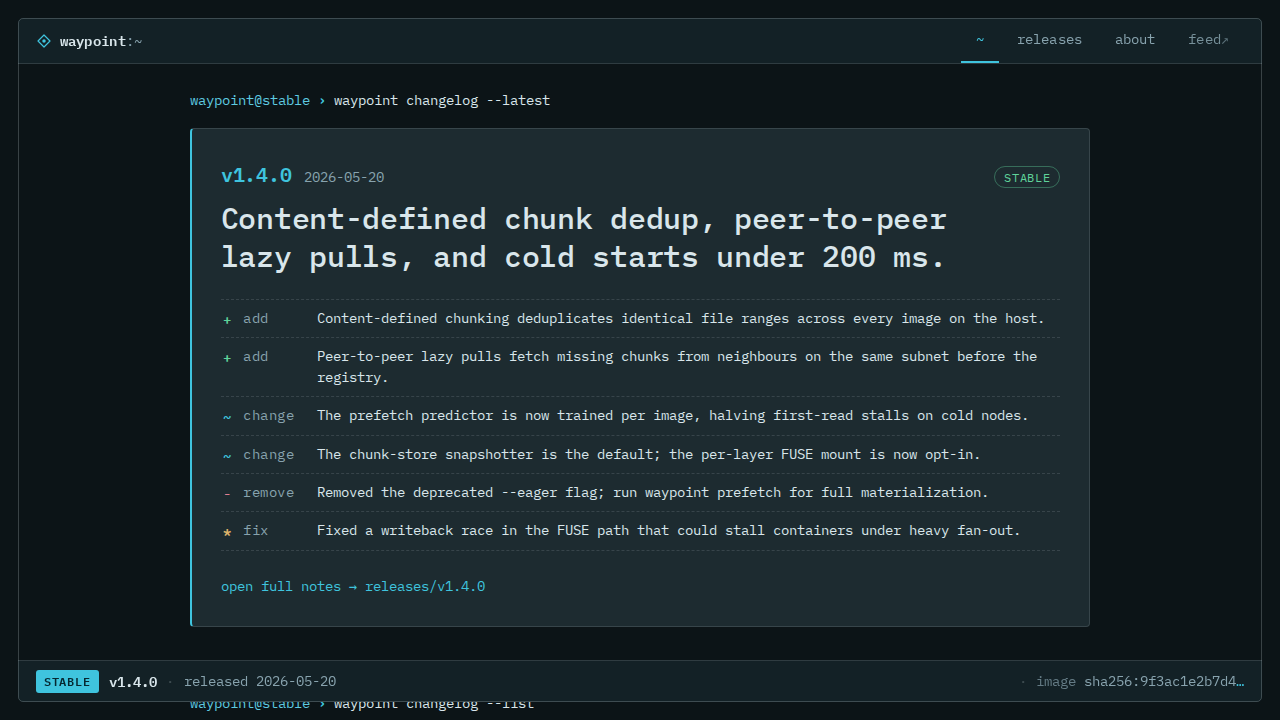Click the star icon beside writeback race fix
This screenshot has height=720, width=1280.
(x=227, y=531)
